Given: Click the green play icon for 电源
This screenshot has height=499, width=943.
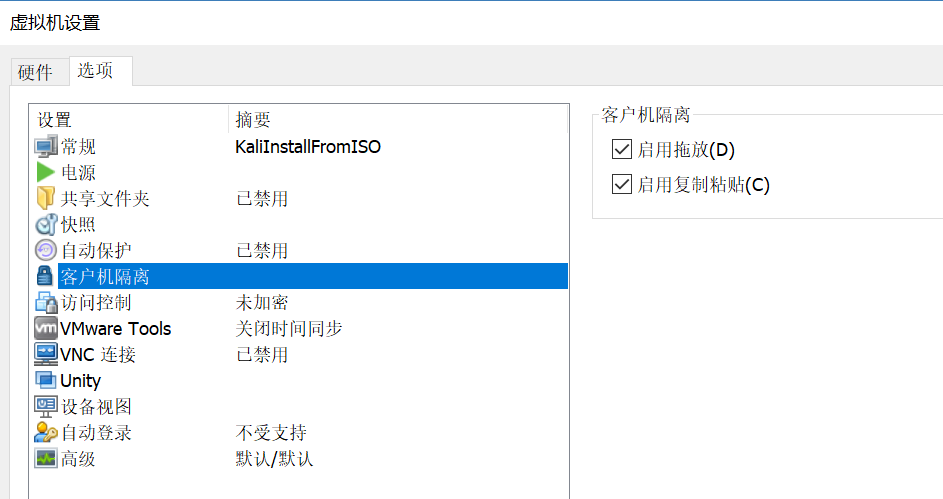Looking at the screenshot, I should (x=46, y=173).
